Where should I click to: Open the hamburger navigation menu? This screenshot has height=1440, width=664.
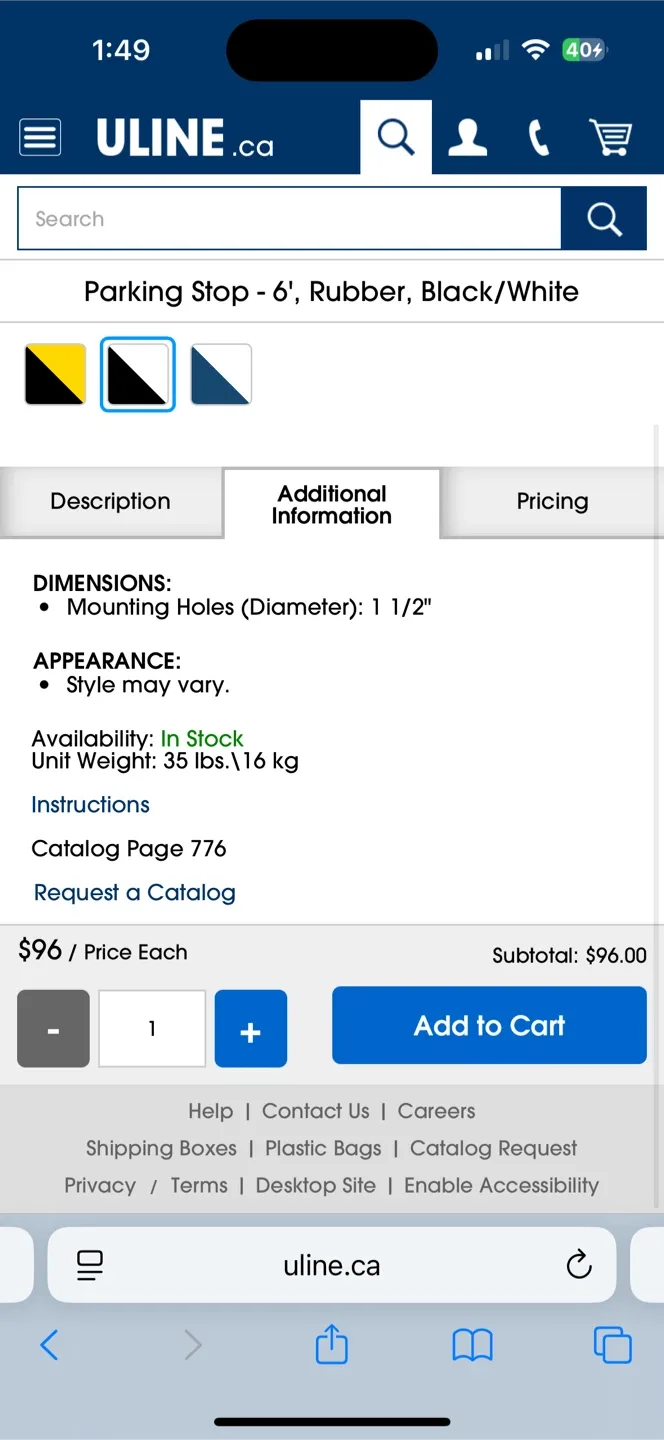coord(40,137)
